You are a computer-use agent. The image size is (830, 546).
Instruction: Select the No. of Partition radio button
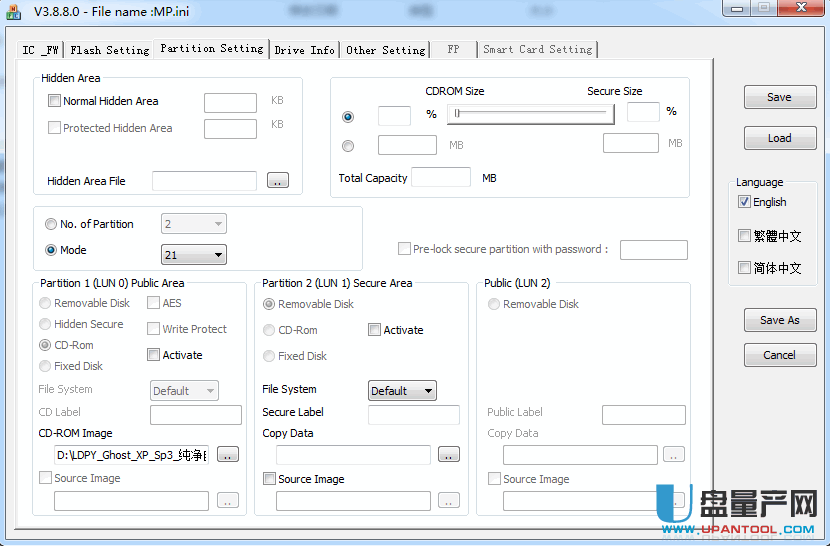click(x=51, y=224)
